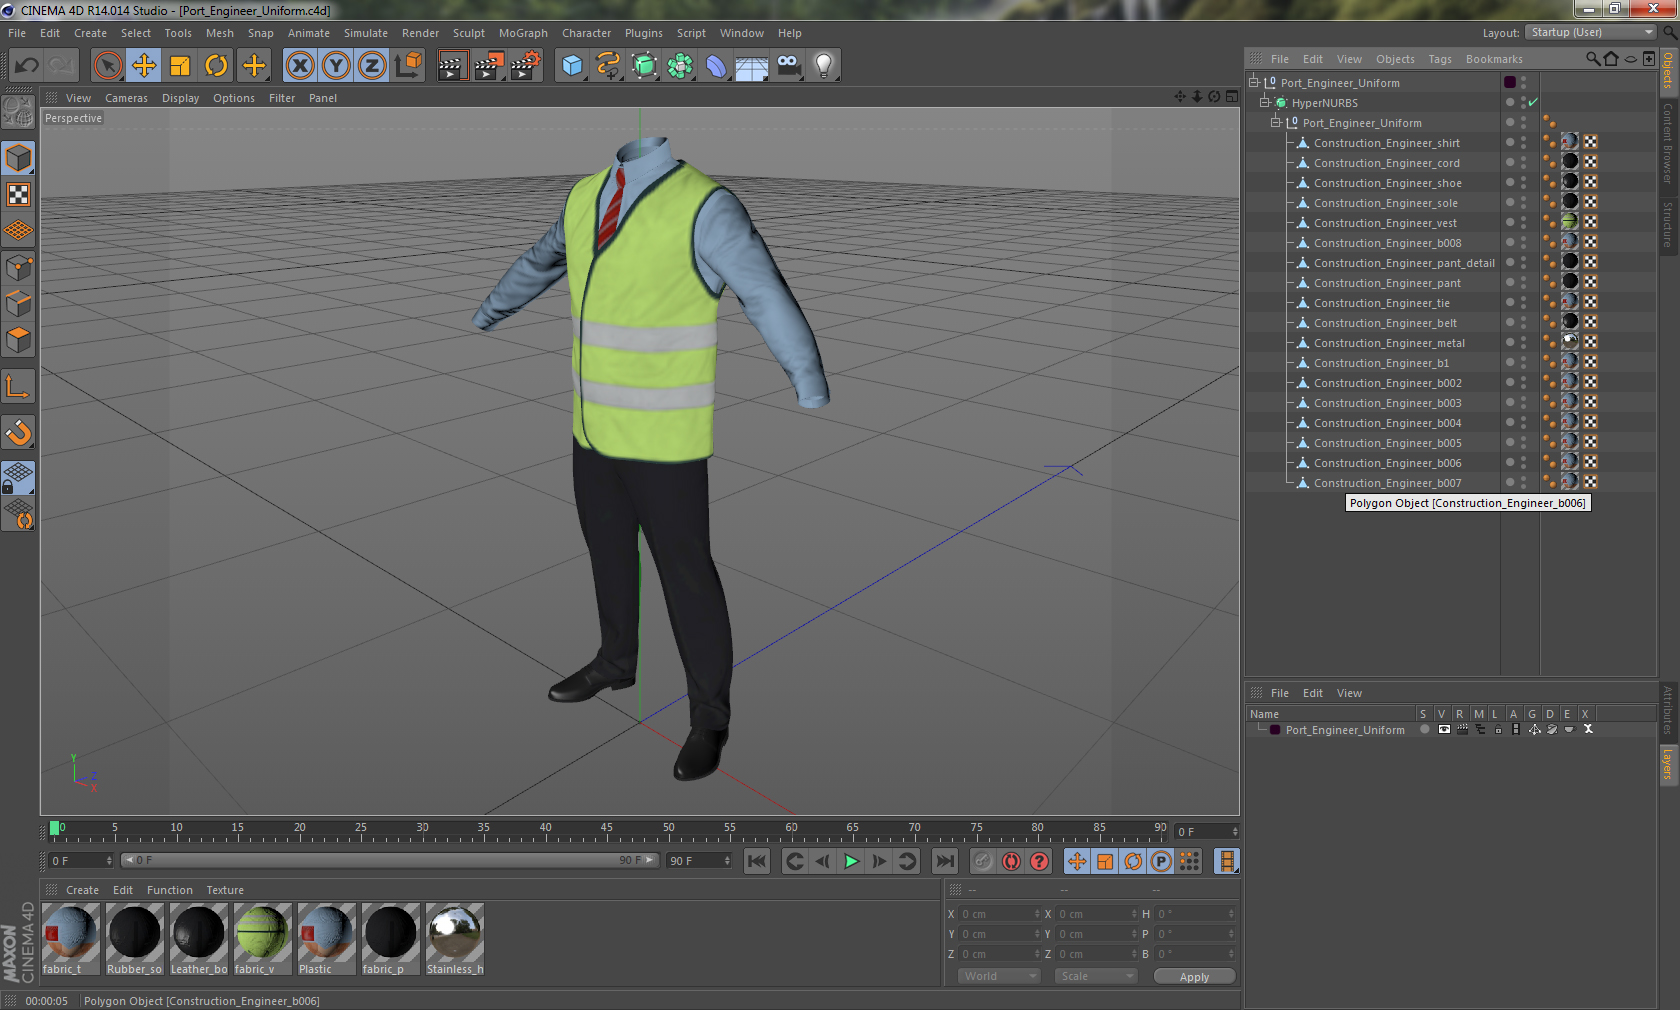1680x1010 pixels.
Task: Select the Stainless_h material swatch
Action: 455,939
